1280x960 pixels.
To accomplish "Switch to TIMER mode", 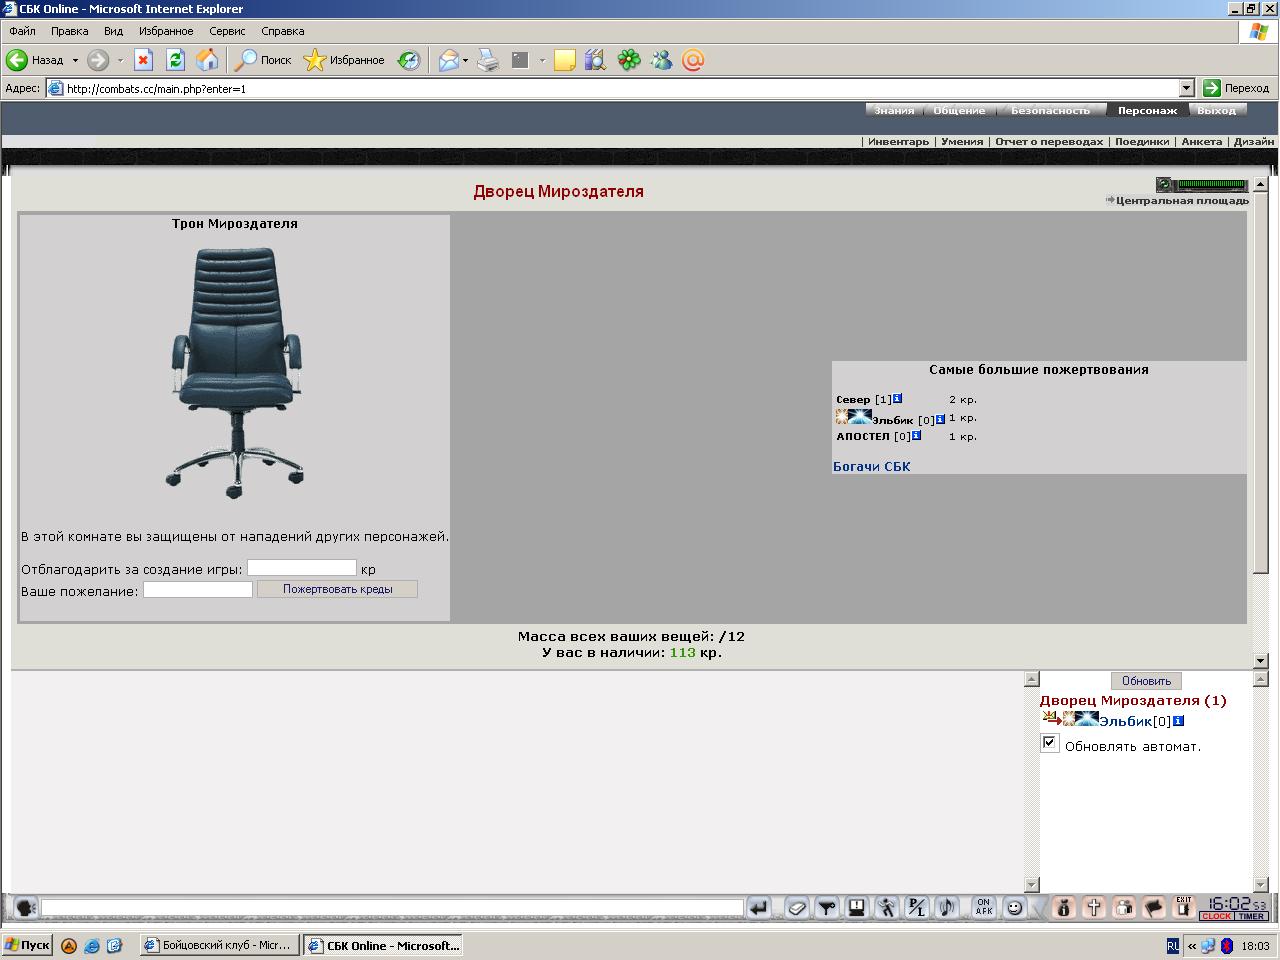I will point(1251,916).
